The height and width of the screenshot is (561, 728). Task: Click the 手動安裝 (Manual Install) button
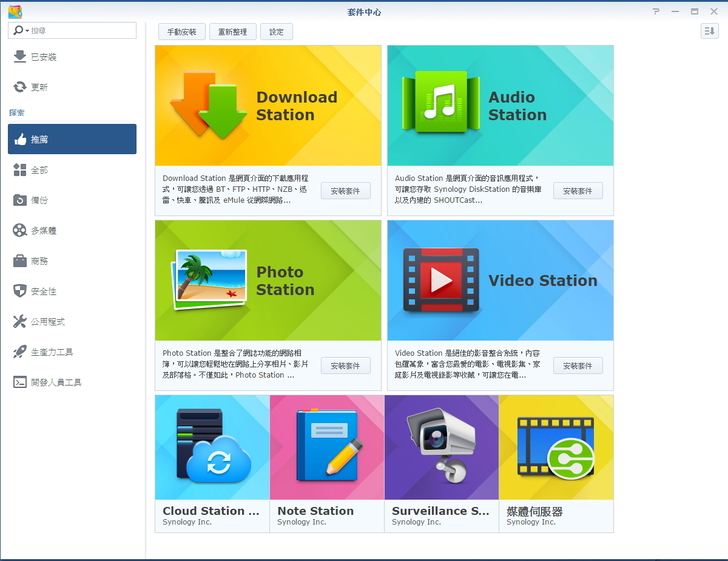coord(181,32)
